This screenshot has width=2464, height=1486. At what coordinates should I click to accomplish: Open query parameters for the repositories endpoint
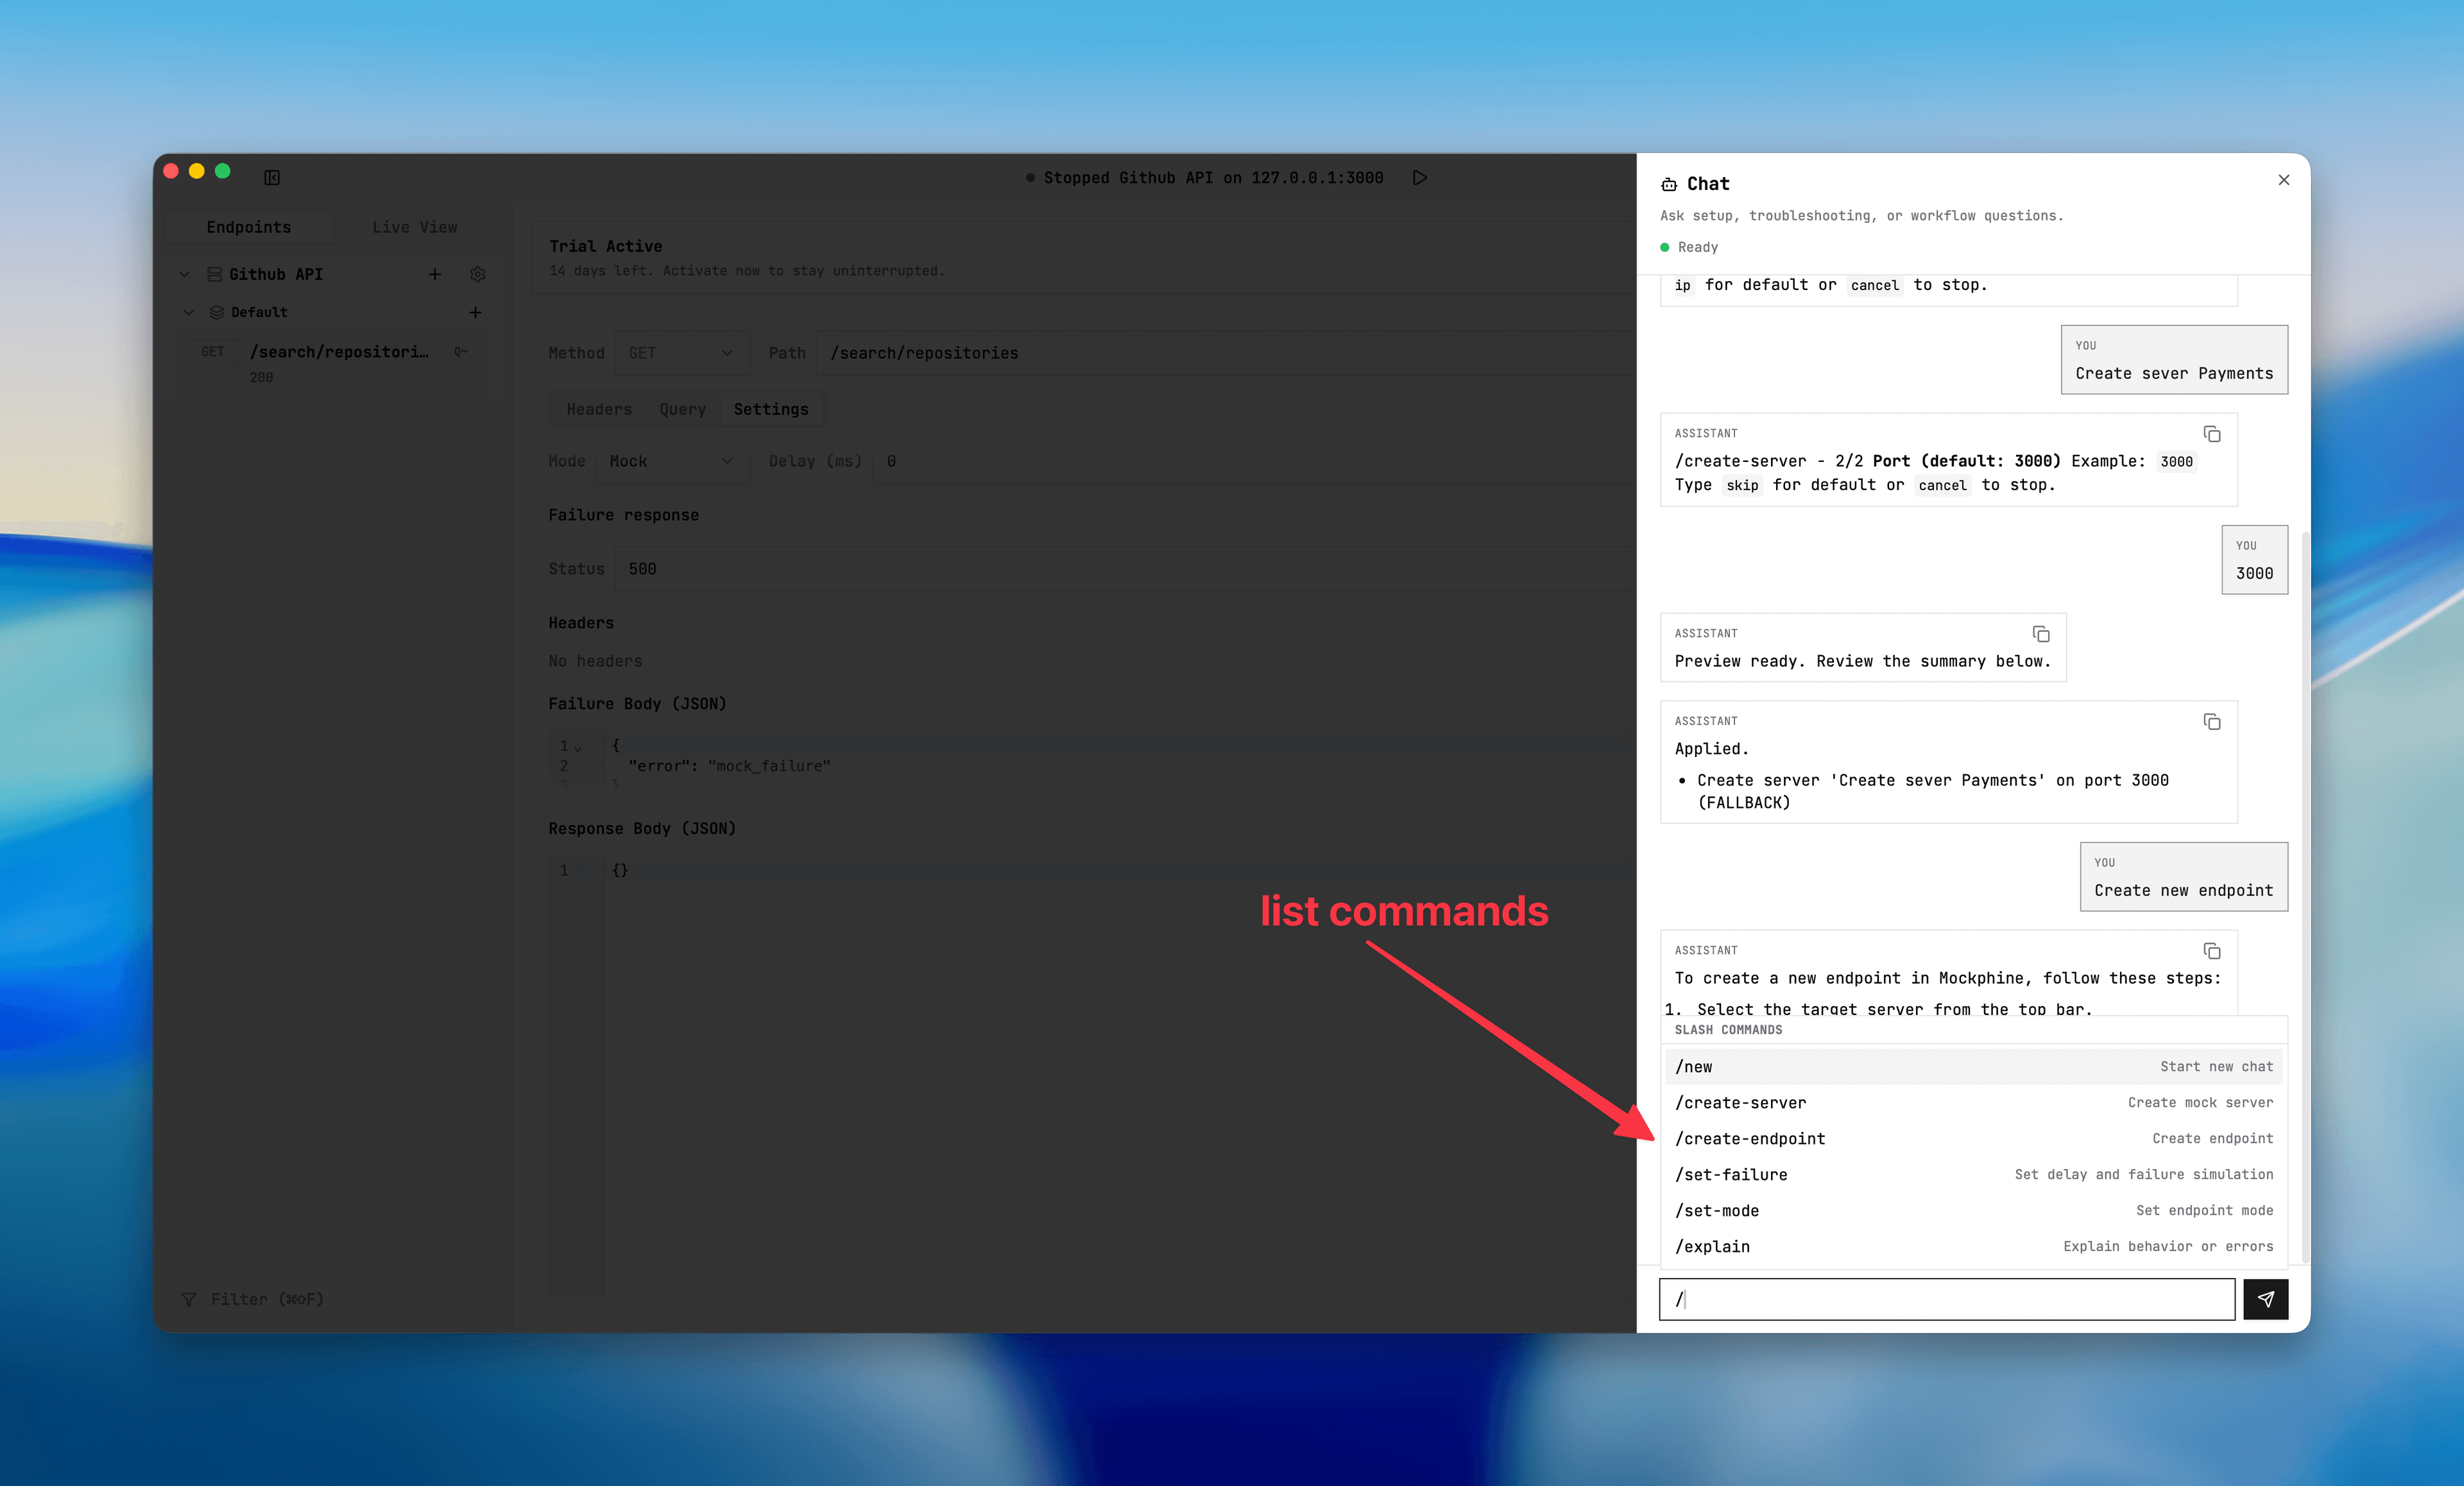682,409
